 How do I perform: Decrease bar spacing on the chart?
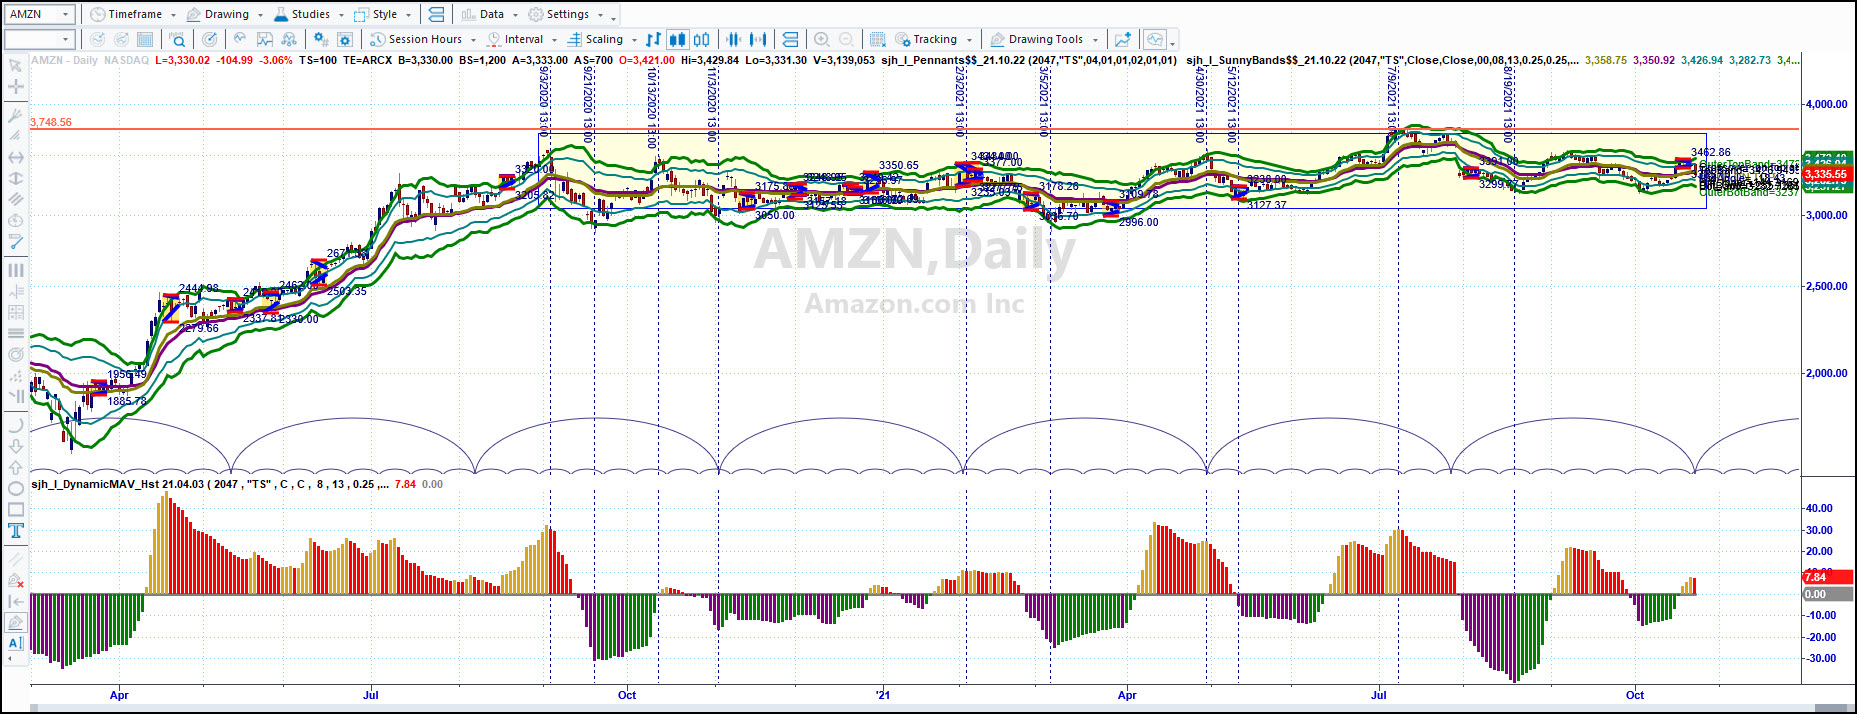point(734,39)
